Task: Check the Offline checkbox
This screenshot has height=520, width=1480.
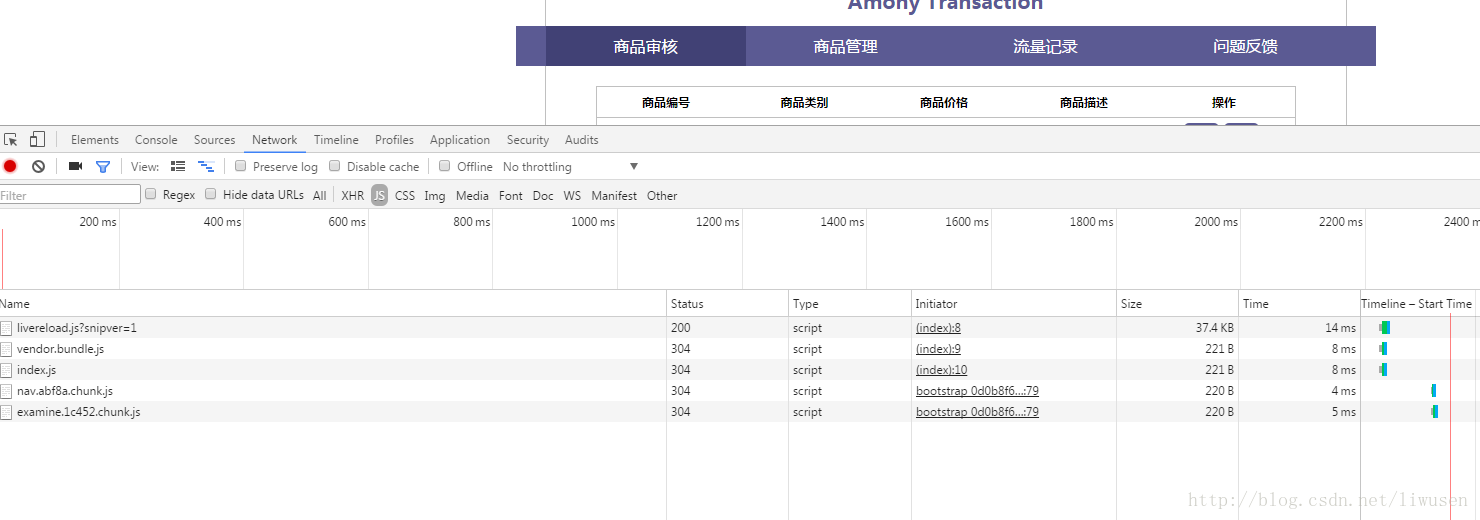Action: coord(444,166)
